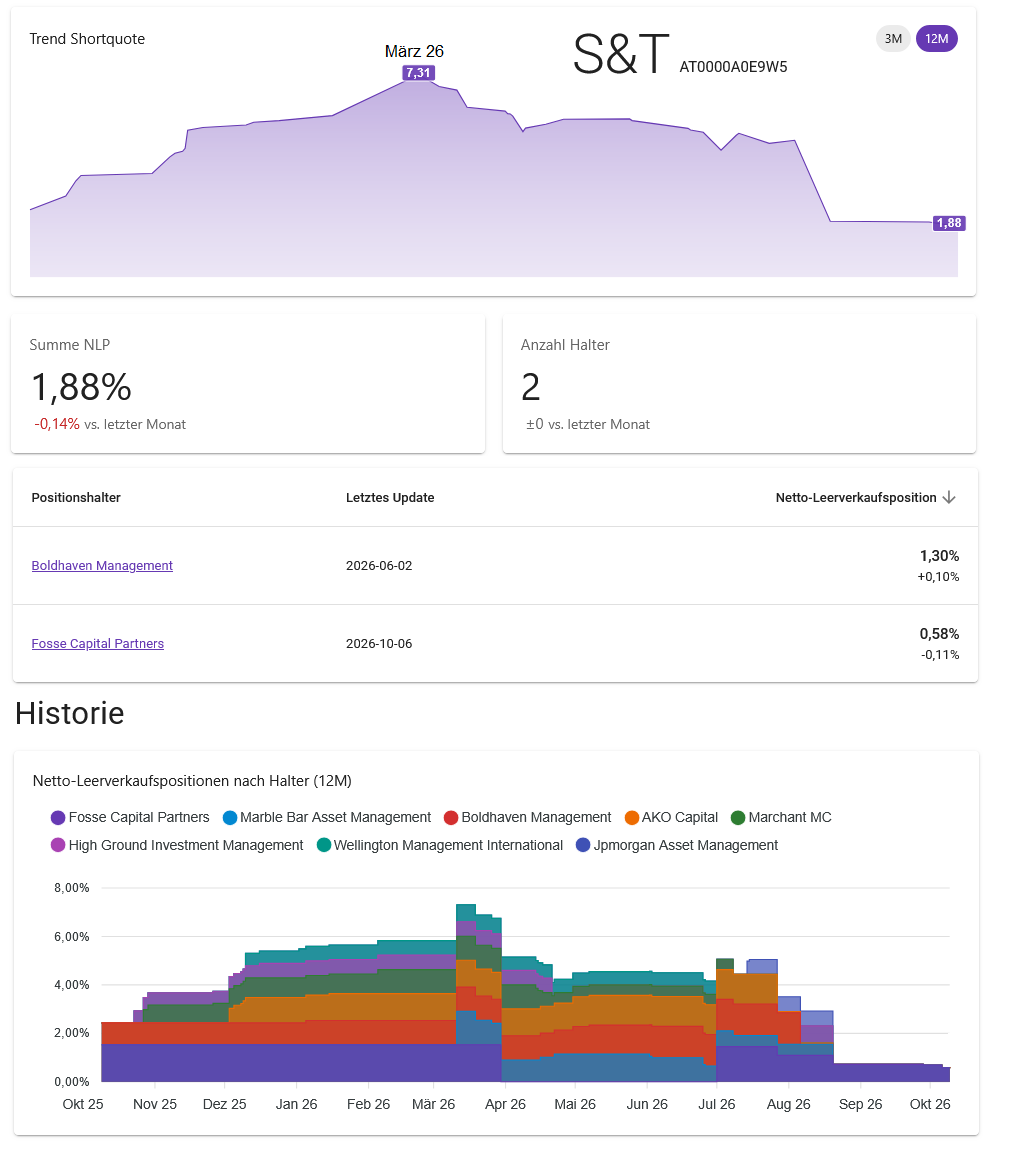
Task: Click date 2026-10-06 in Fosse row
Action: click(x=379, y=643)
